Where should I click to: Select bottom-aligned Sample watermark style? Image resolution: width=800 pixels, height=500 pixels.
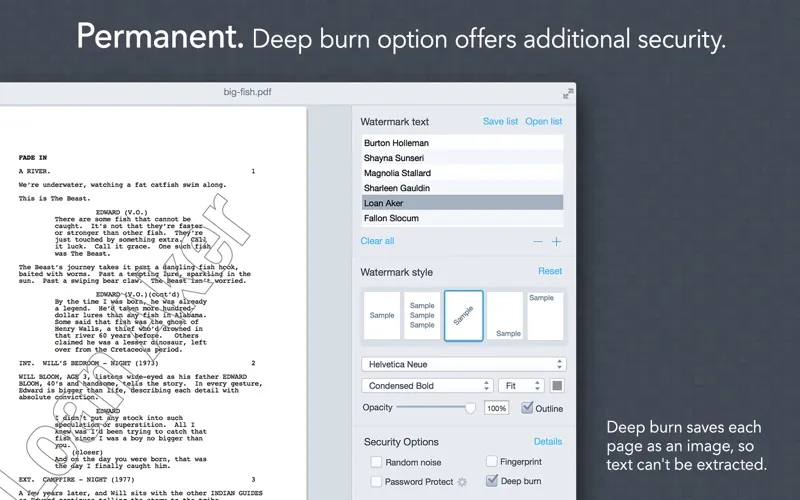click(x=505, y=315)
